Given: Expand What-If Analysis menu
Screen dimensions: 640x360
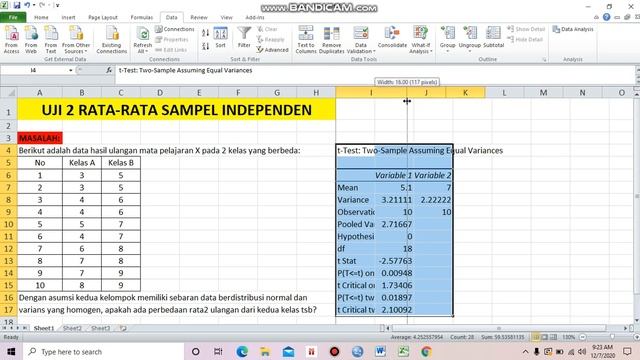Looking at the screenshot, I should coord(420,40).
